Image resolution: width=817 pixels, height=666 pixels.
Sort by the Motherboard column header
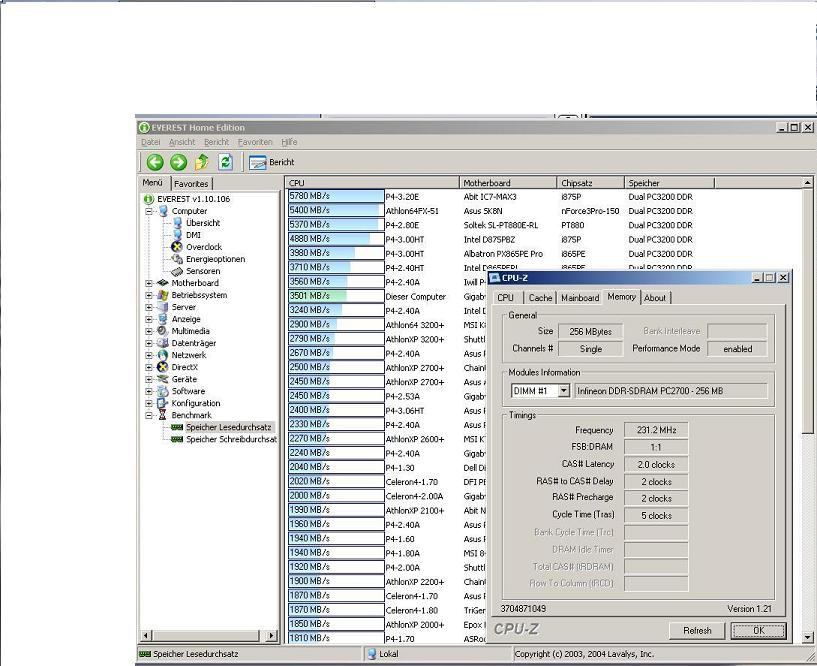[508, 183]
